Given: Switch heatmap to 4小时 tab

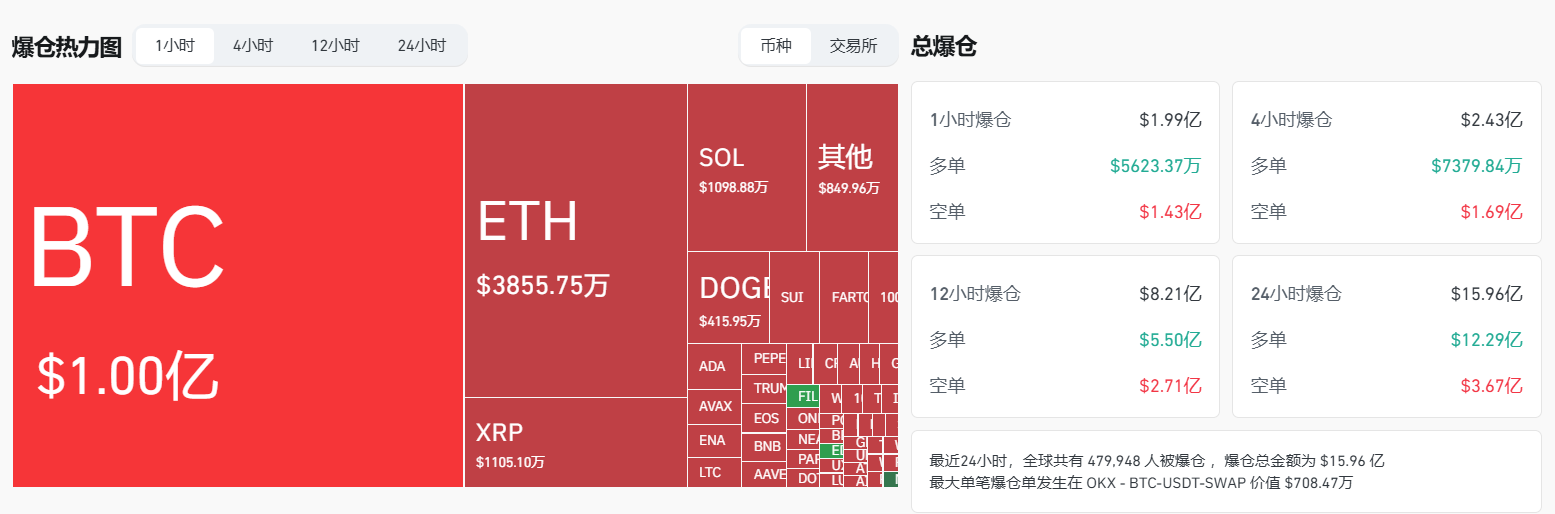Looking at the screenshot, I should tap(254, 46).
